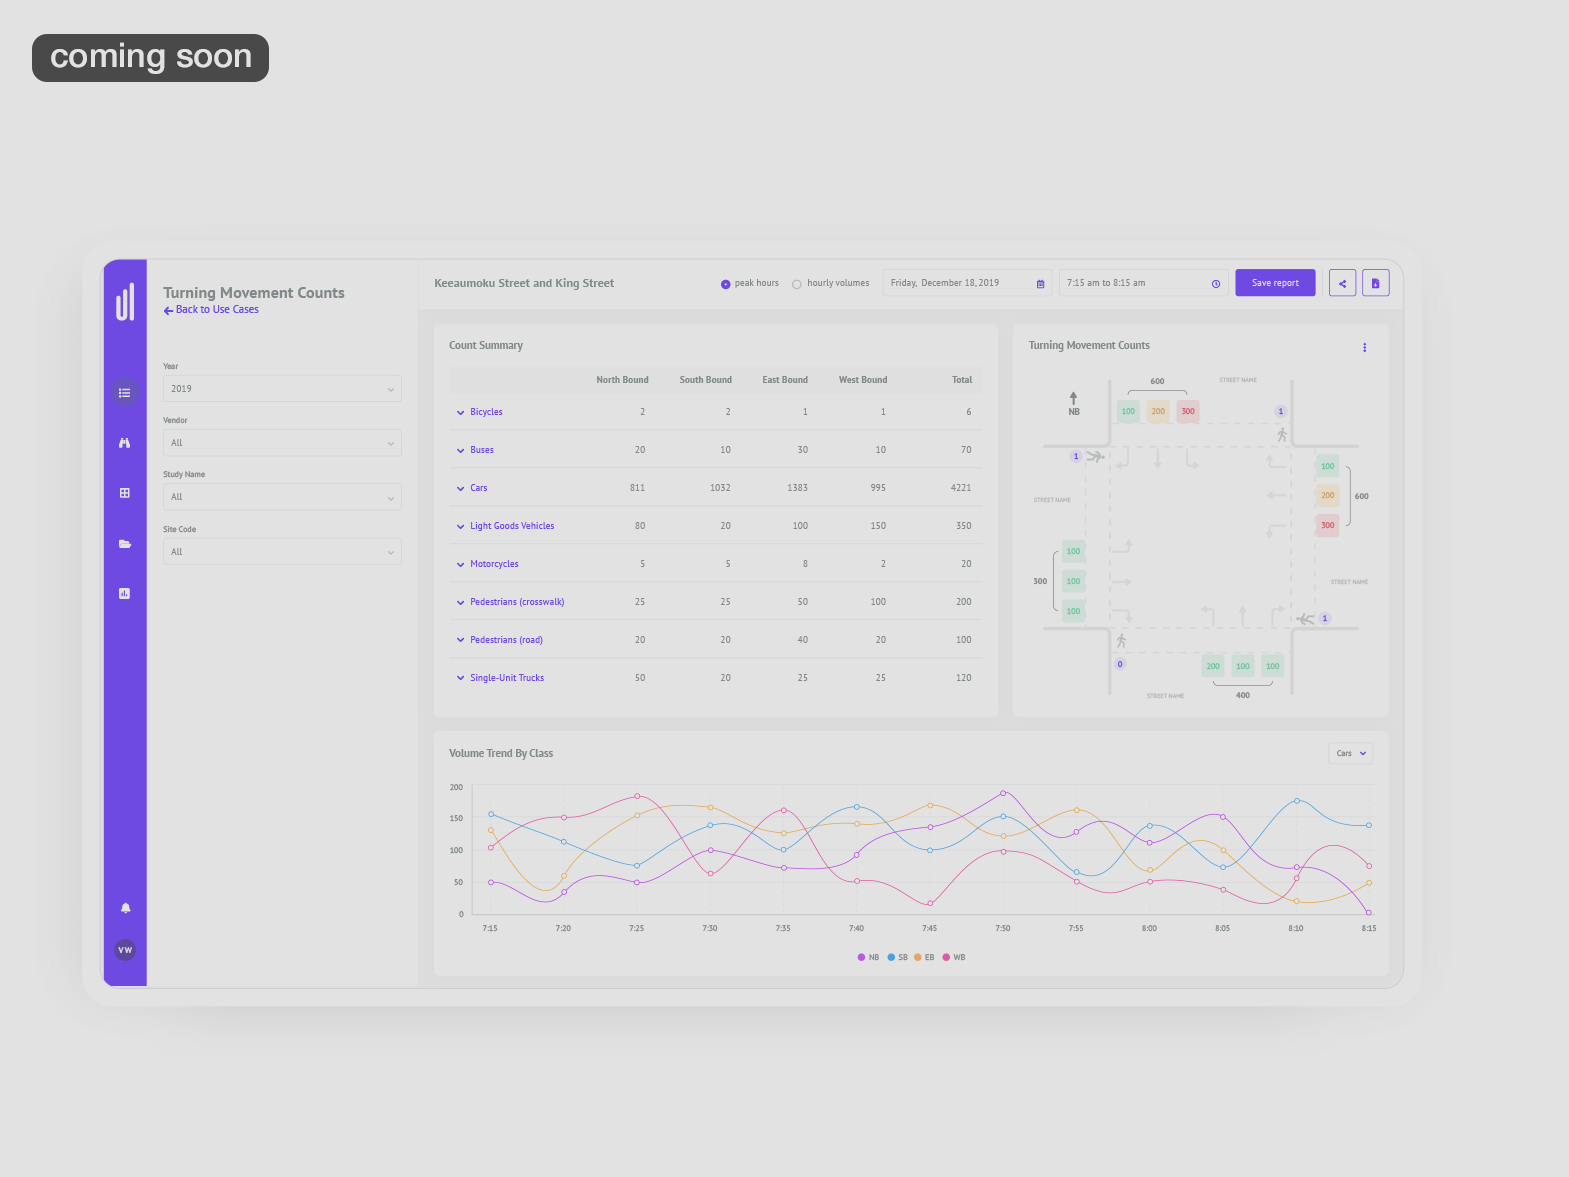Toggle the NB legend series
This screenshot has width=1569, height=1177.
pyautogui.click(x=868, y=957)
